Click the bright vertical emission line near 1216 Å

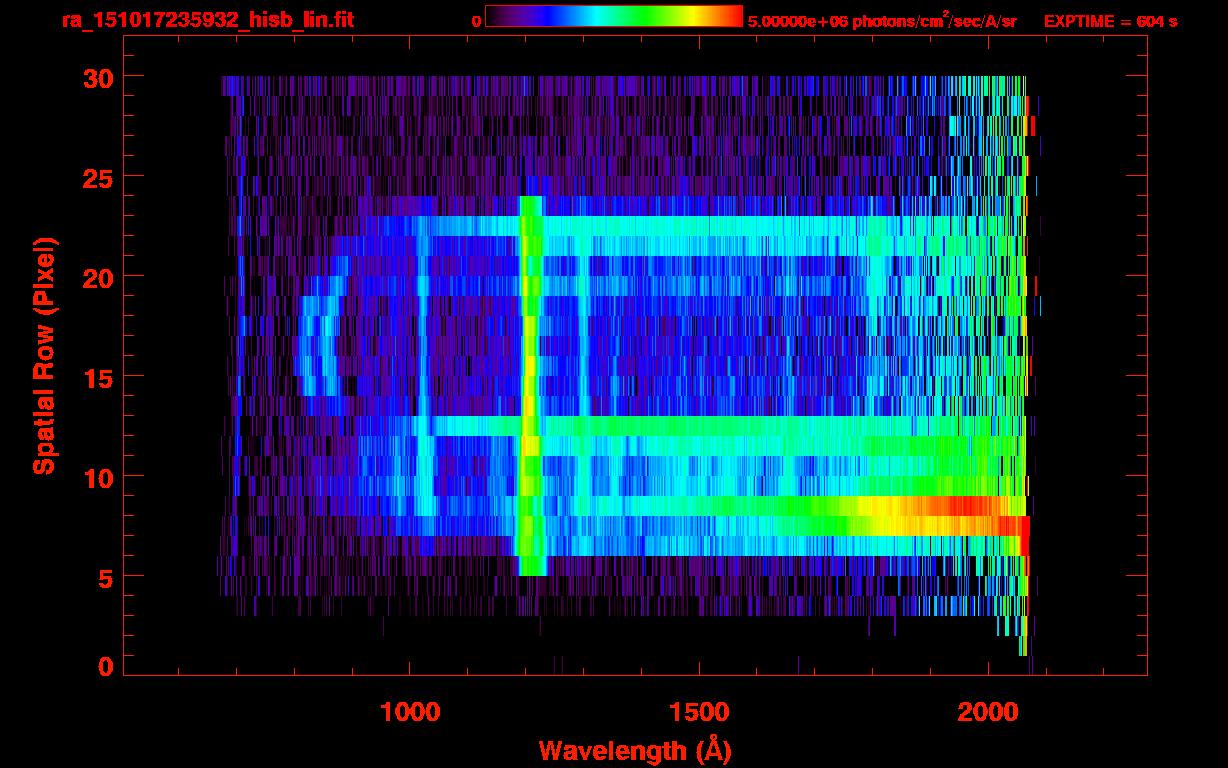click(x=530, y=386)
